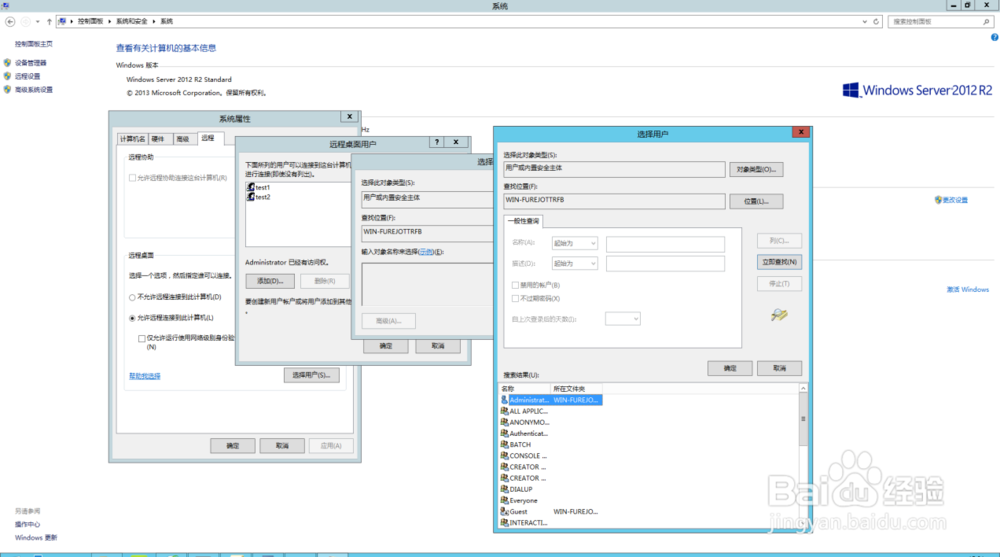Click the ALL APPLIC... group icon
This screenshot has height=557, width=1000.
click(504, 411)
